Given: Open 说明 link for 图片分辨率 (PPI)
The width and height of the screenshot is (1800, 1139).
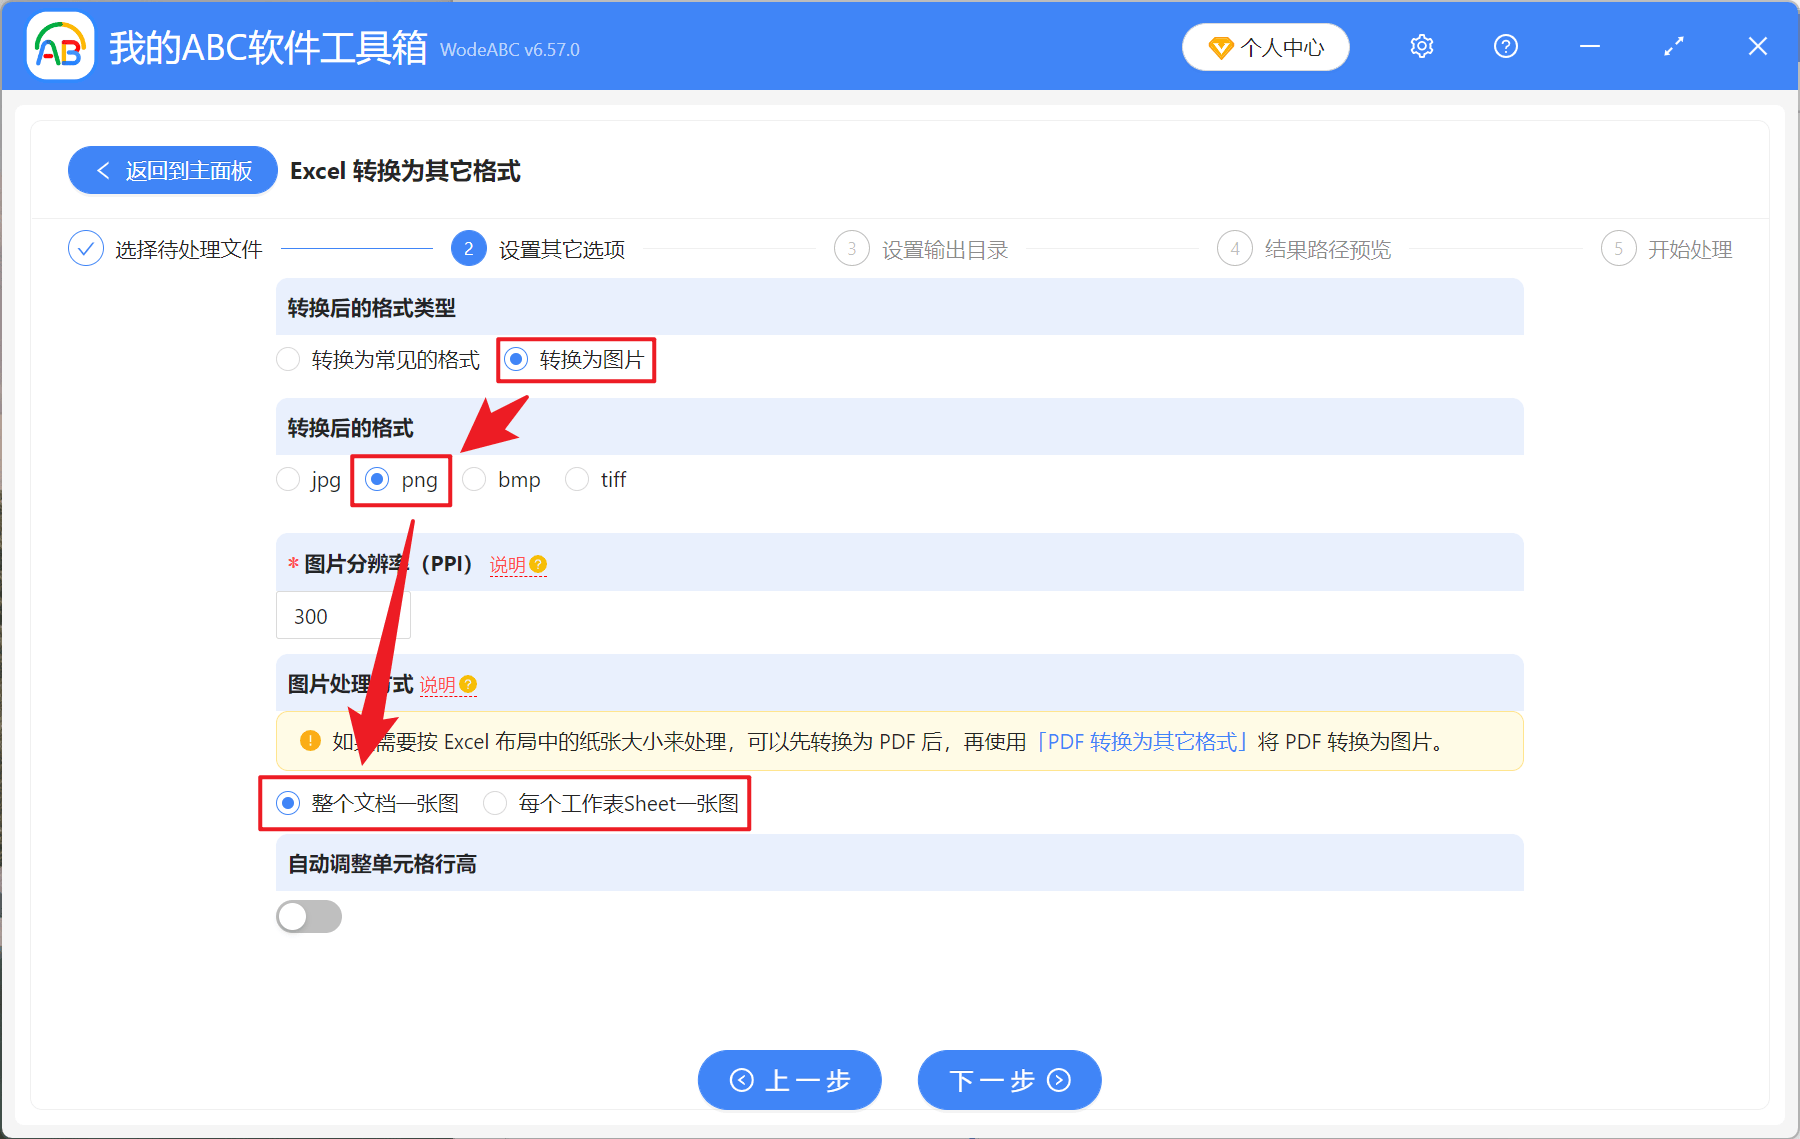Looking at the screenshot, I should click(508, 565).
